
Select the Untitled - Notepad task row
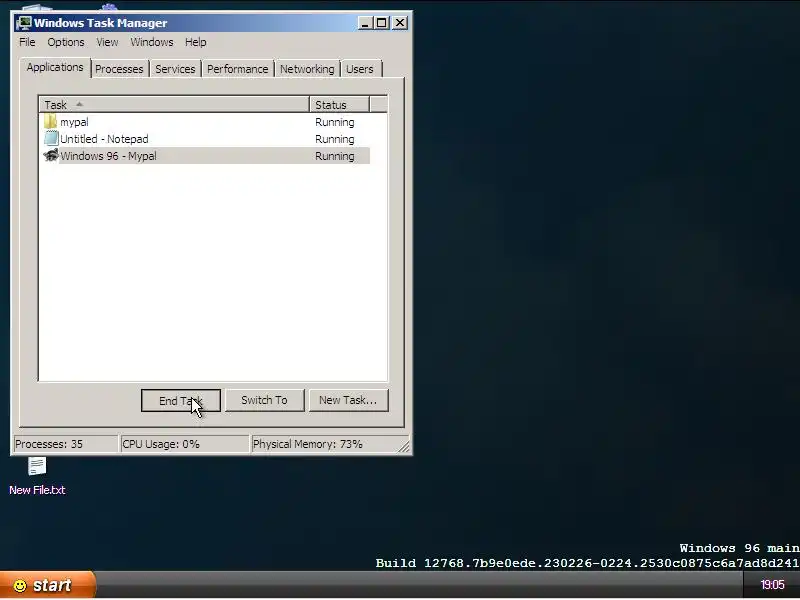click(207, 139)
